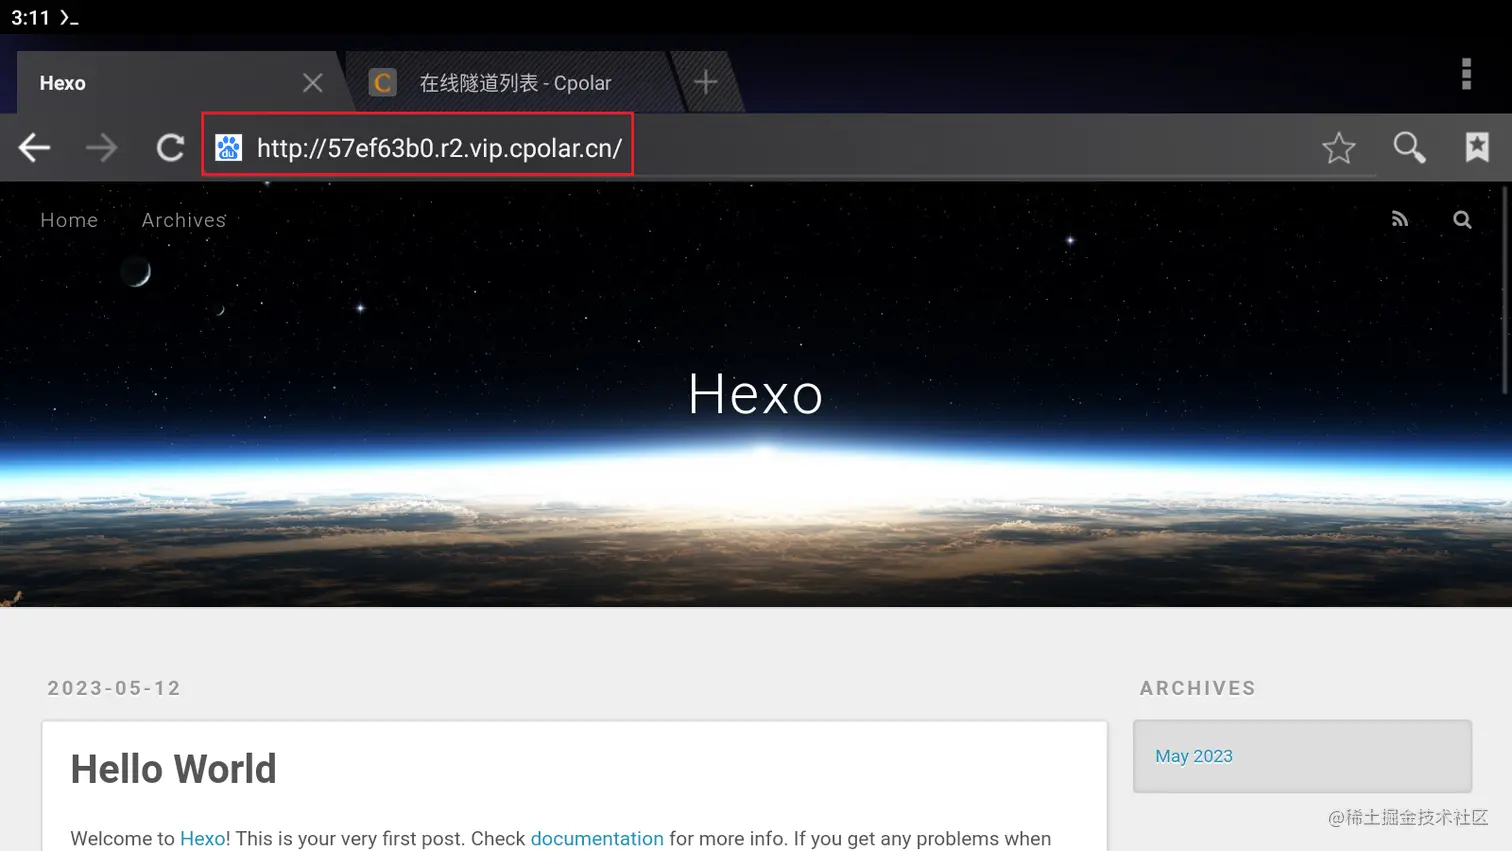Open the browser toolbar search magnifier

click(1409, 148)
